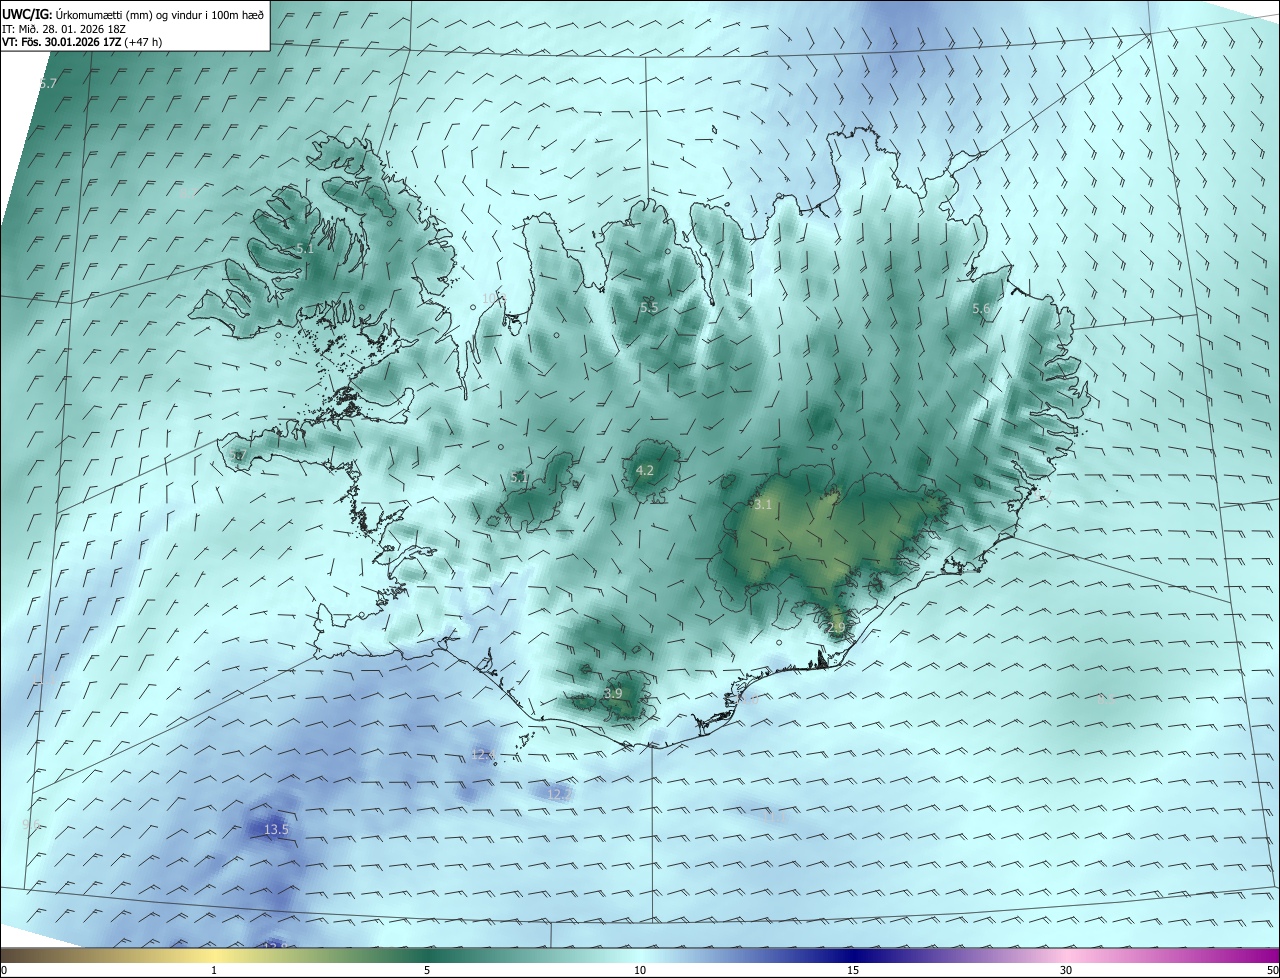Screen dimensions: 1280x978
Task: Click the 5.5 value label in northern Iceland
Action: [649, 307]
